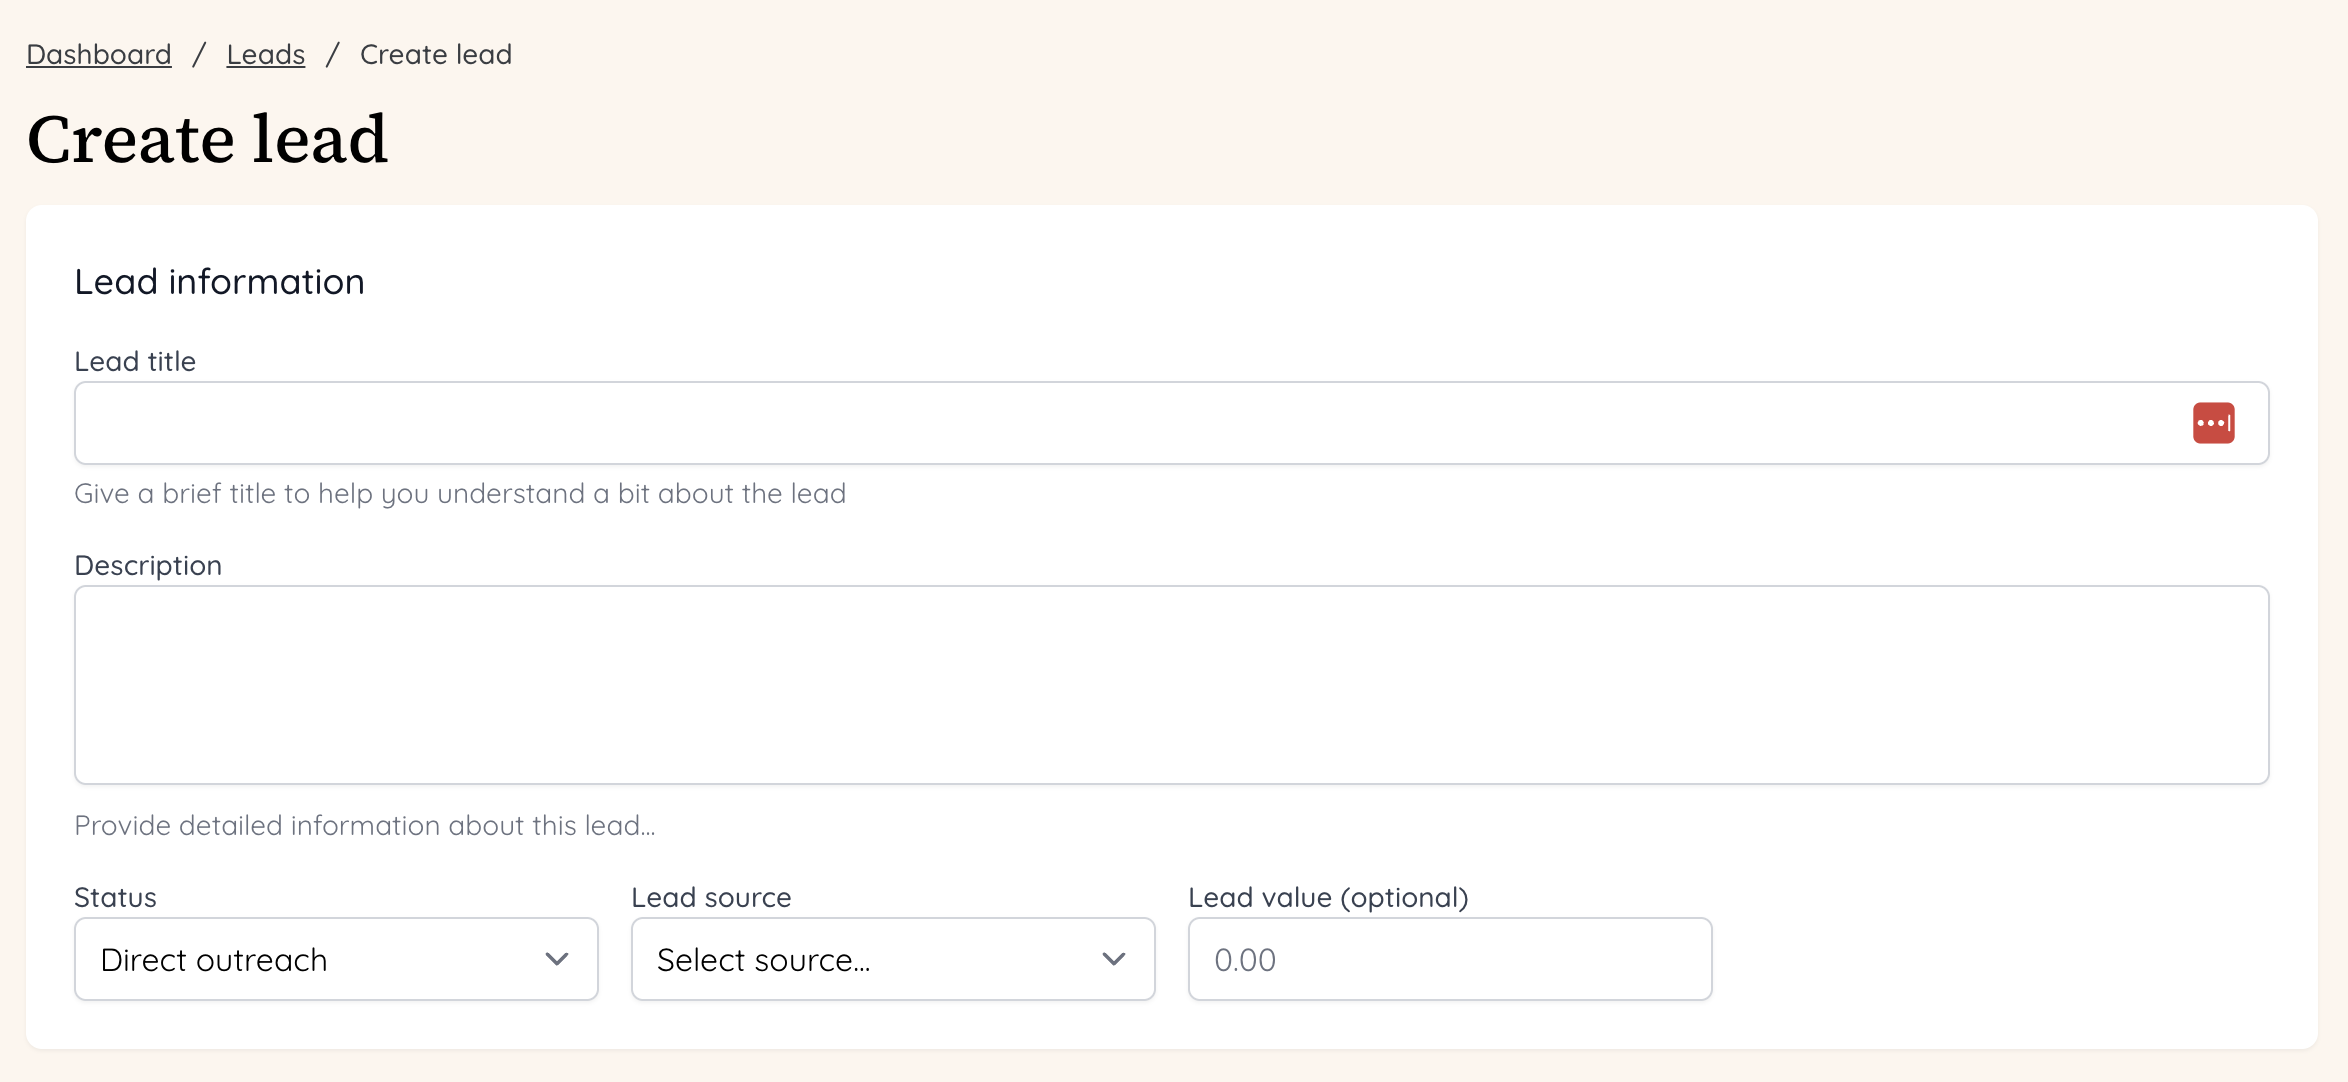Focus the Lead title input field

tap(1100, 423)
